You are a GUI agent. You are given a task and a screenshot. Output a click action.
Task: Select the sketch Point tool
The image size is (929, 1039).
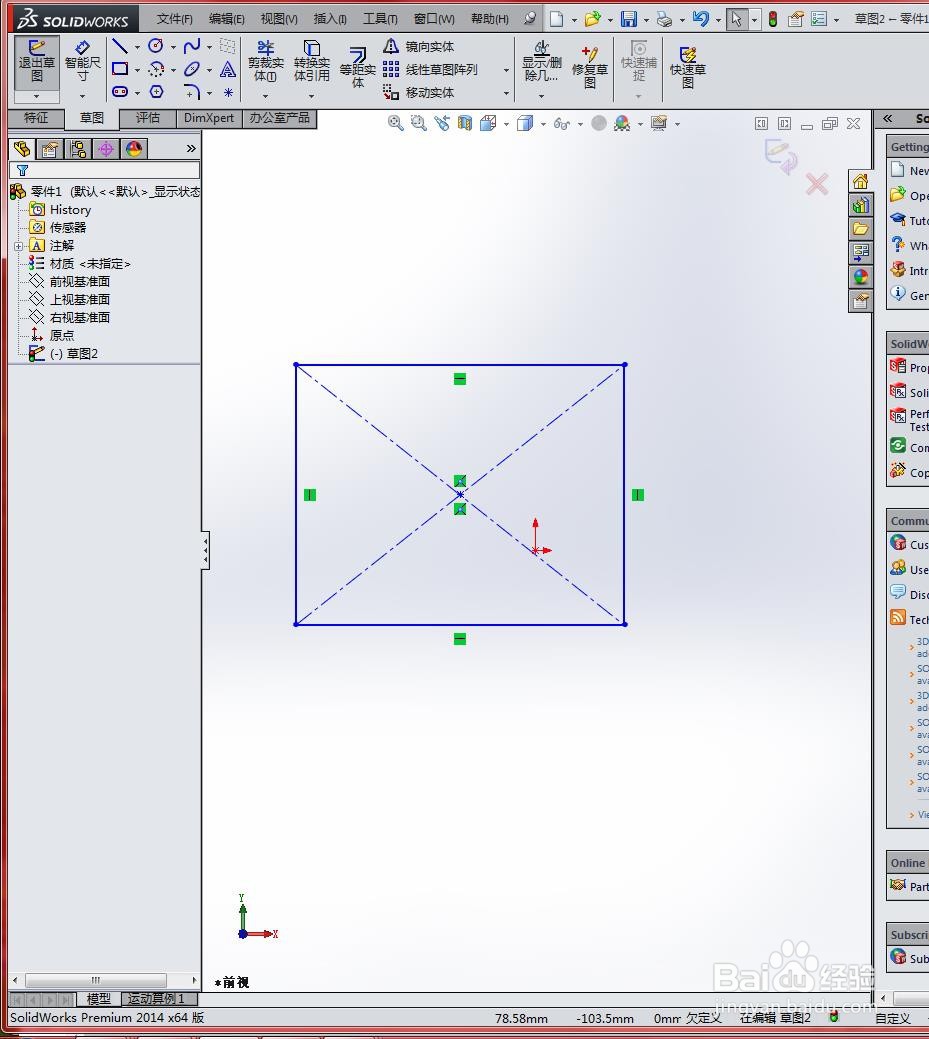pyautogui.click(x=228, y=92)
